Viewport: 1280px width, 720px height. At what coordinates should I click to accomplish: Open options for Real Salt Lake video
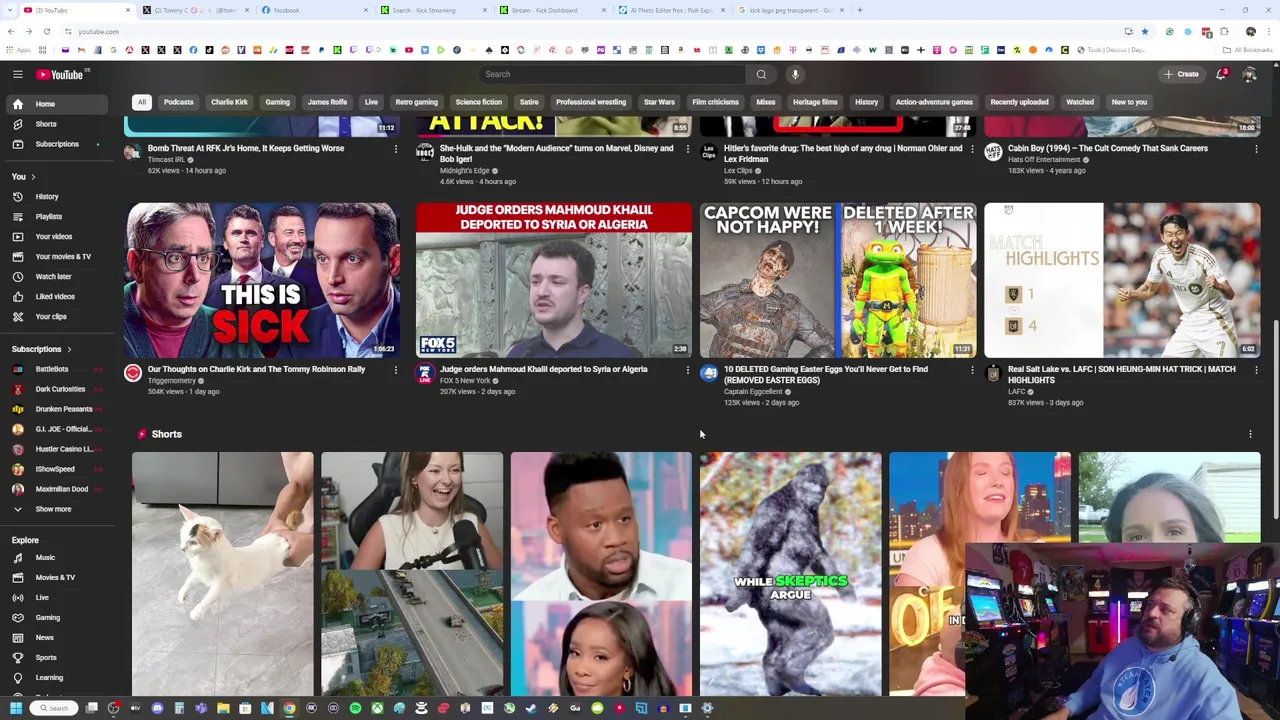point(1255,371)
